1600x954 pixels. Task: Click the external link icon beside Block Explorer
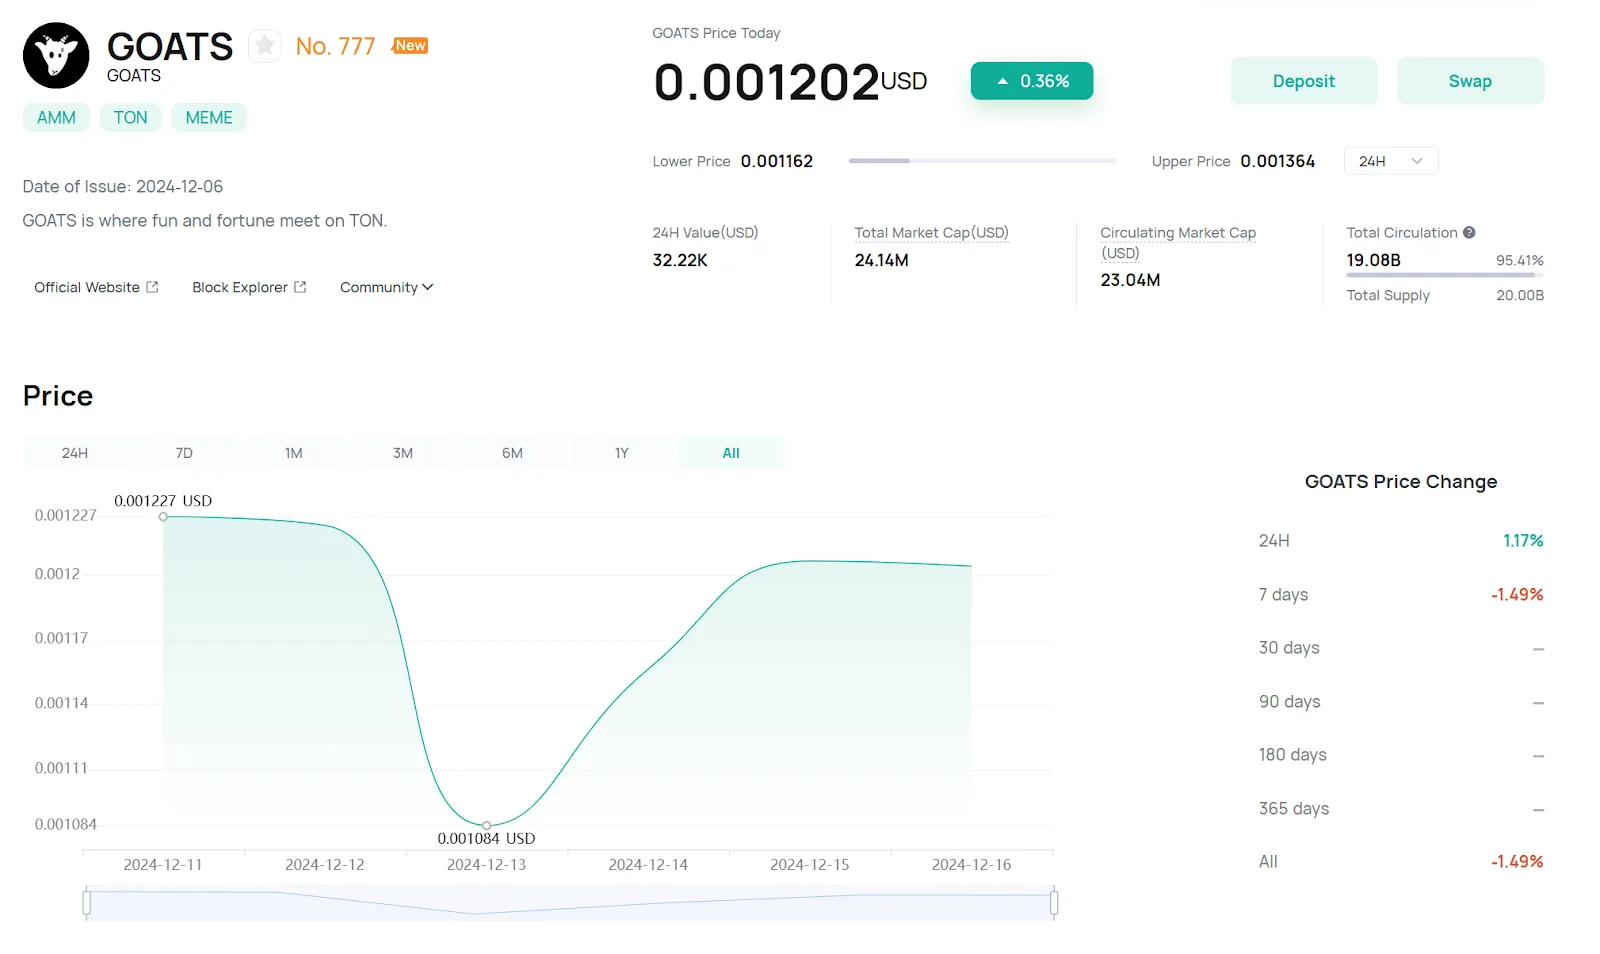pyautogui.click(x=300, y=287)
